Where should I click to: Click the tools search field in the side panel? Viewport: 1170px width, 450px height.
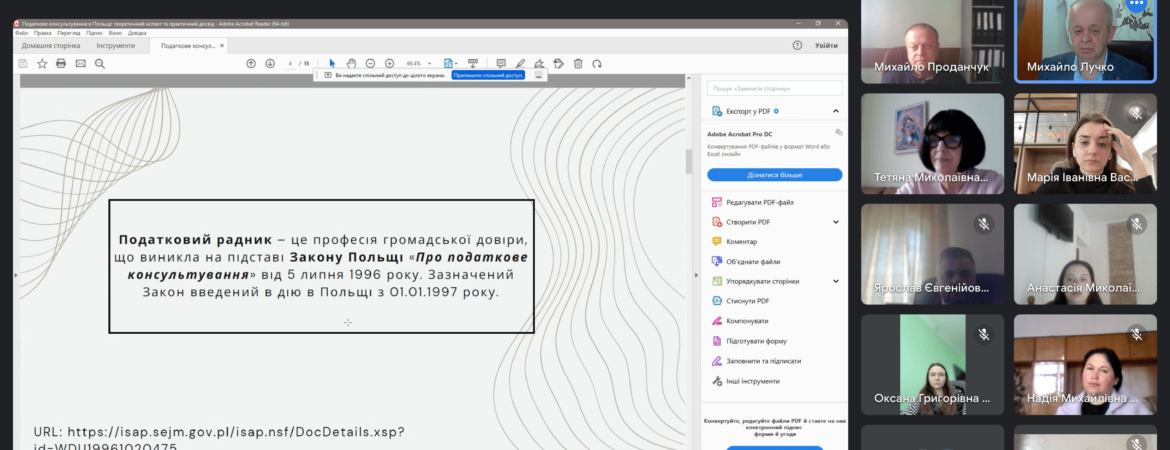pyautogui.click(x=775, y=88)
